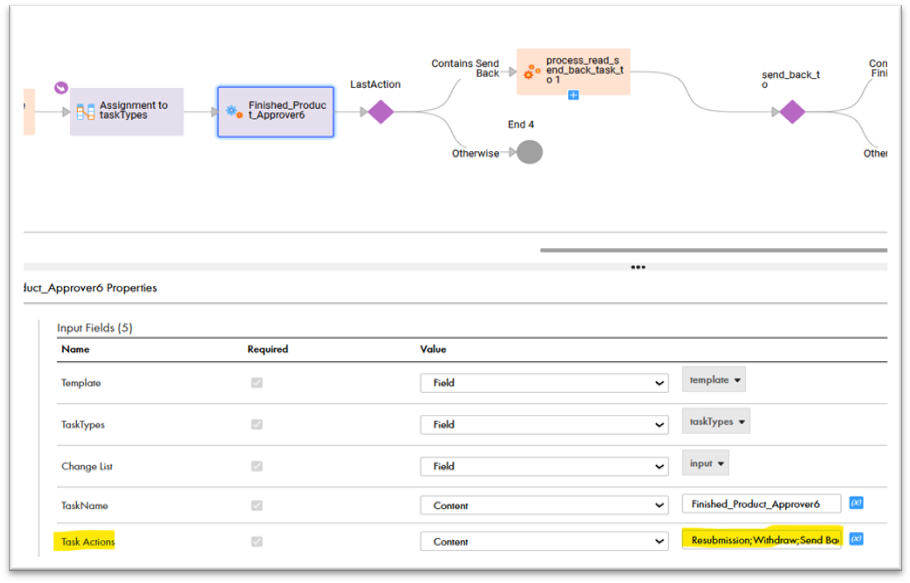
Task: Click the Finished_Product_Approver6 service gear icon
Action: coord(234,111)
